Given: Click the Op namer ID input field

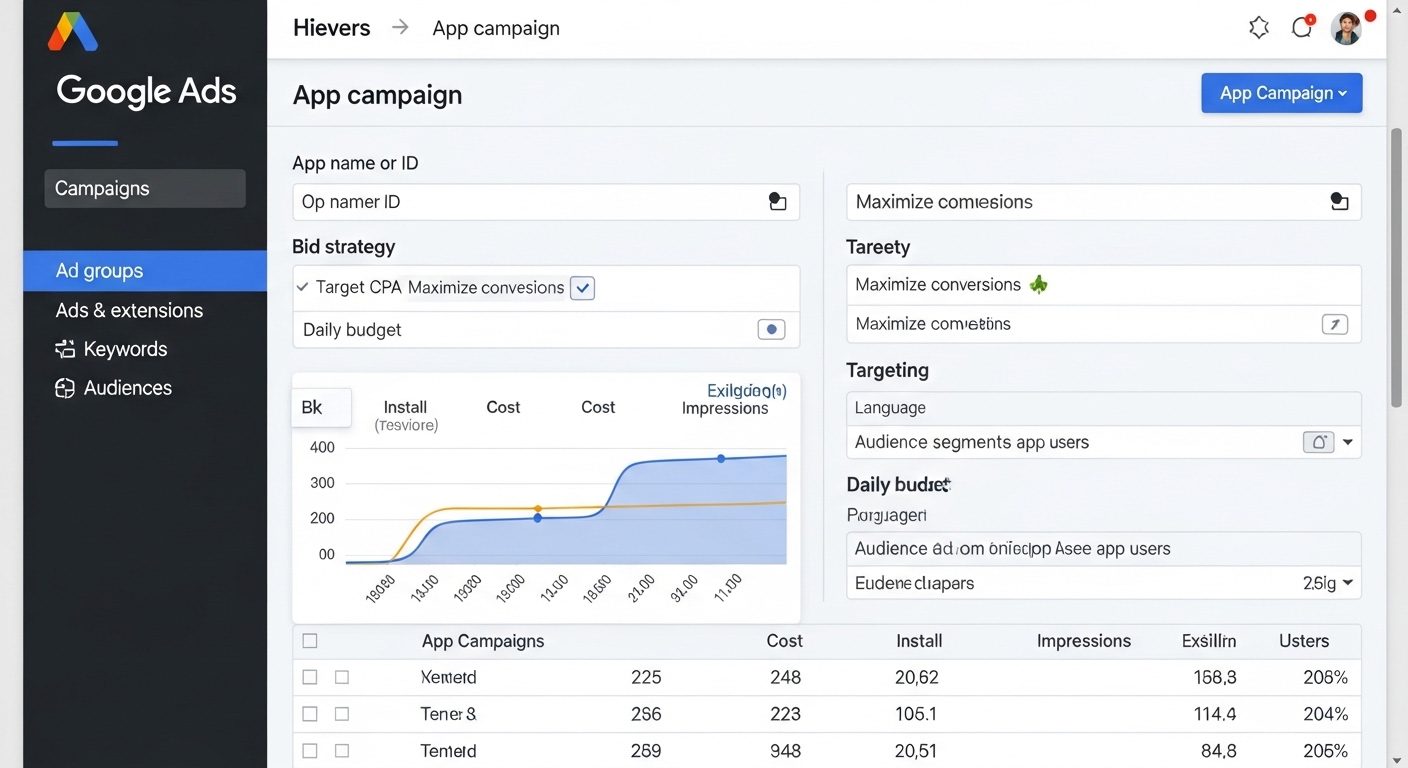Looking at the screenshot, I should [x=546, y=202].
